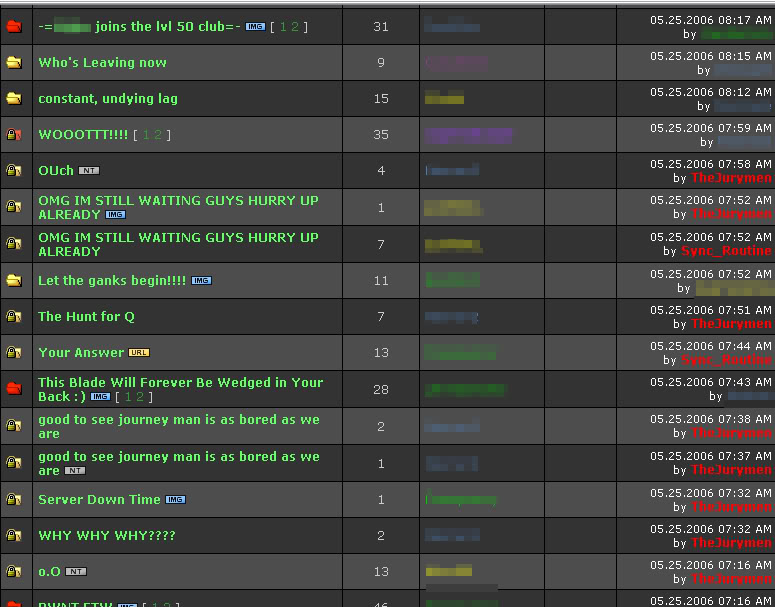Click the IMG badge on 'Server Down Time'
The height and width of the screenshot is (607, 775).
point(175,500)
